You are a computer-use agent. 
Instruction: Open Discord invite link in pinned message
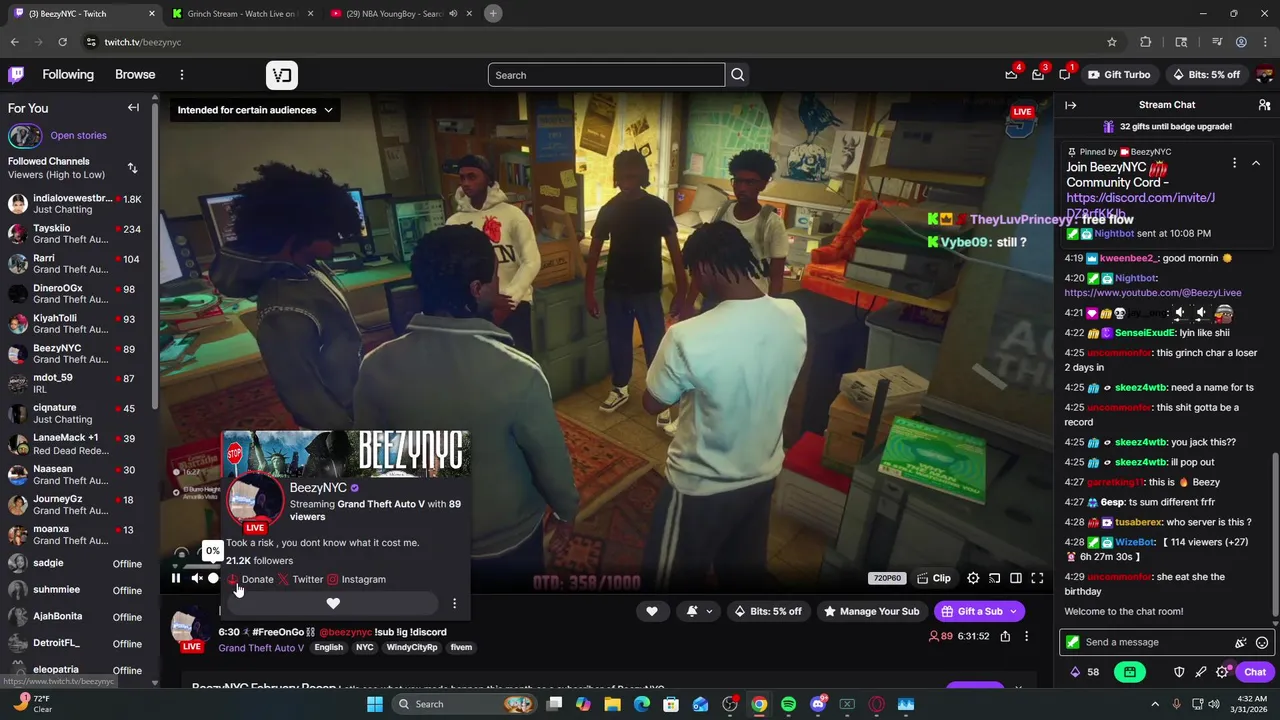tap(1140, 205)
